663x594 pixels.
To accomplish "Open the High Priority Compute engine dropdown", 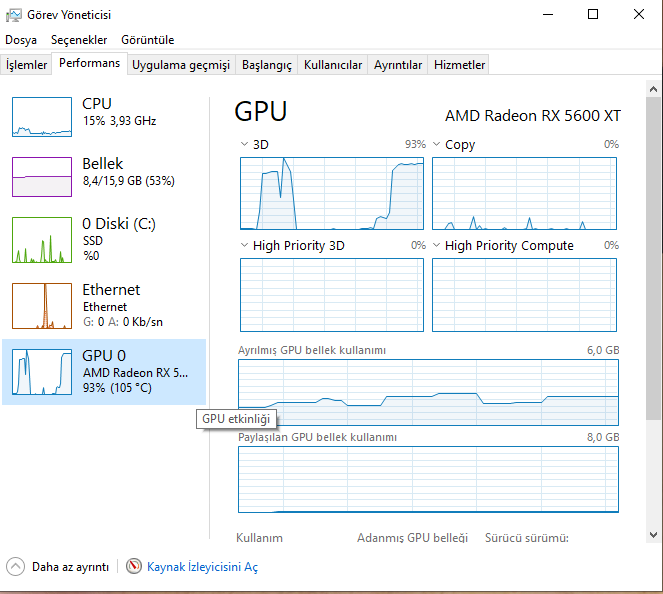I will [x=436, y=245].
